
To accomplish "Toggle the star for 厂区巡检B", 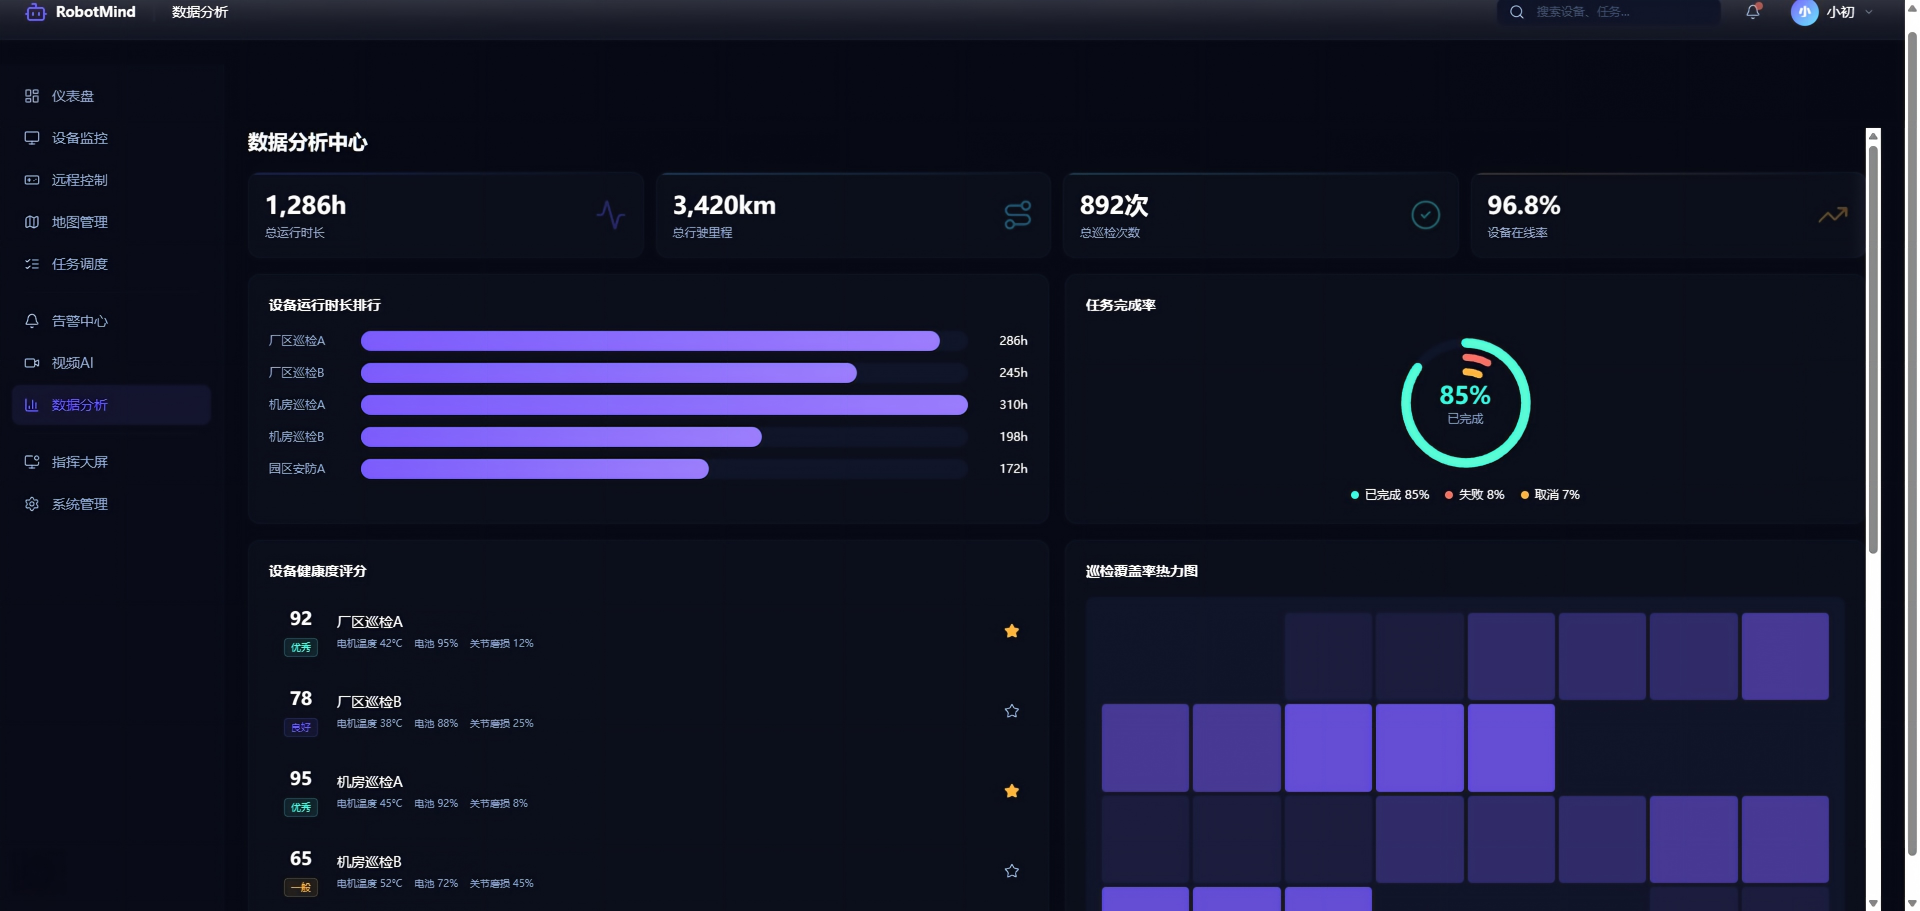I will tap(1012, 711).
